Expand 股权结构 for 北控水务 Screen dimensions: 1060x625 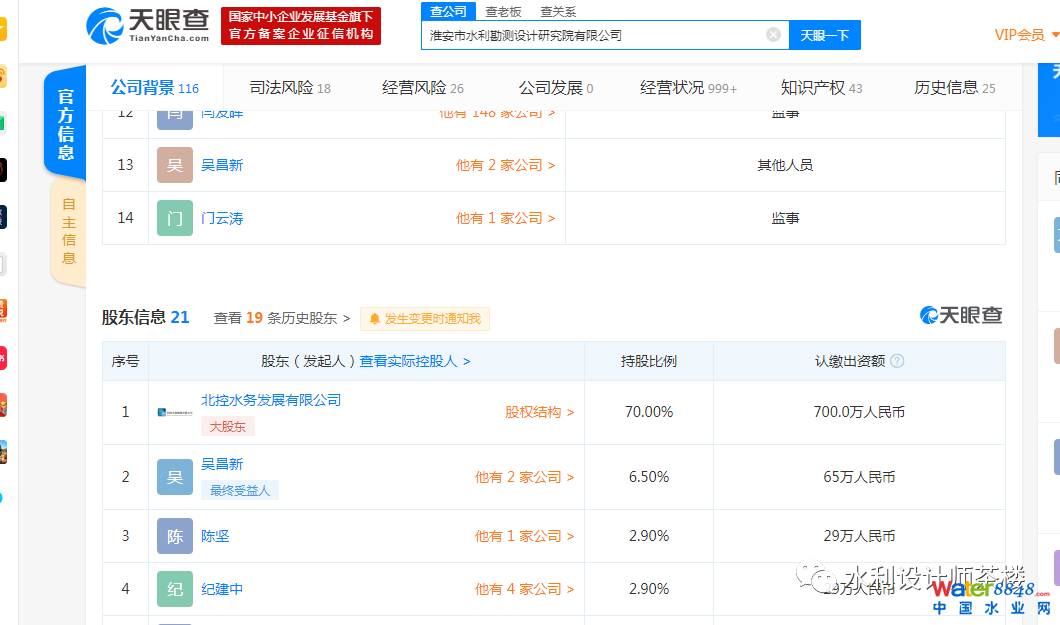point(539,412)
